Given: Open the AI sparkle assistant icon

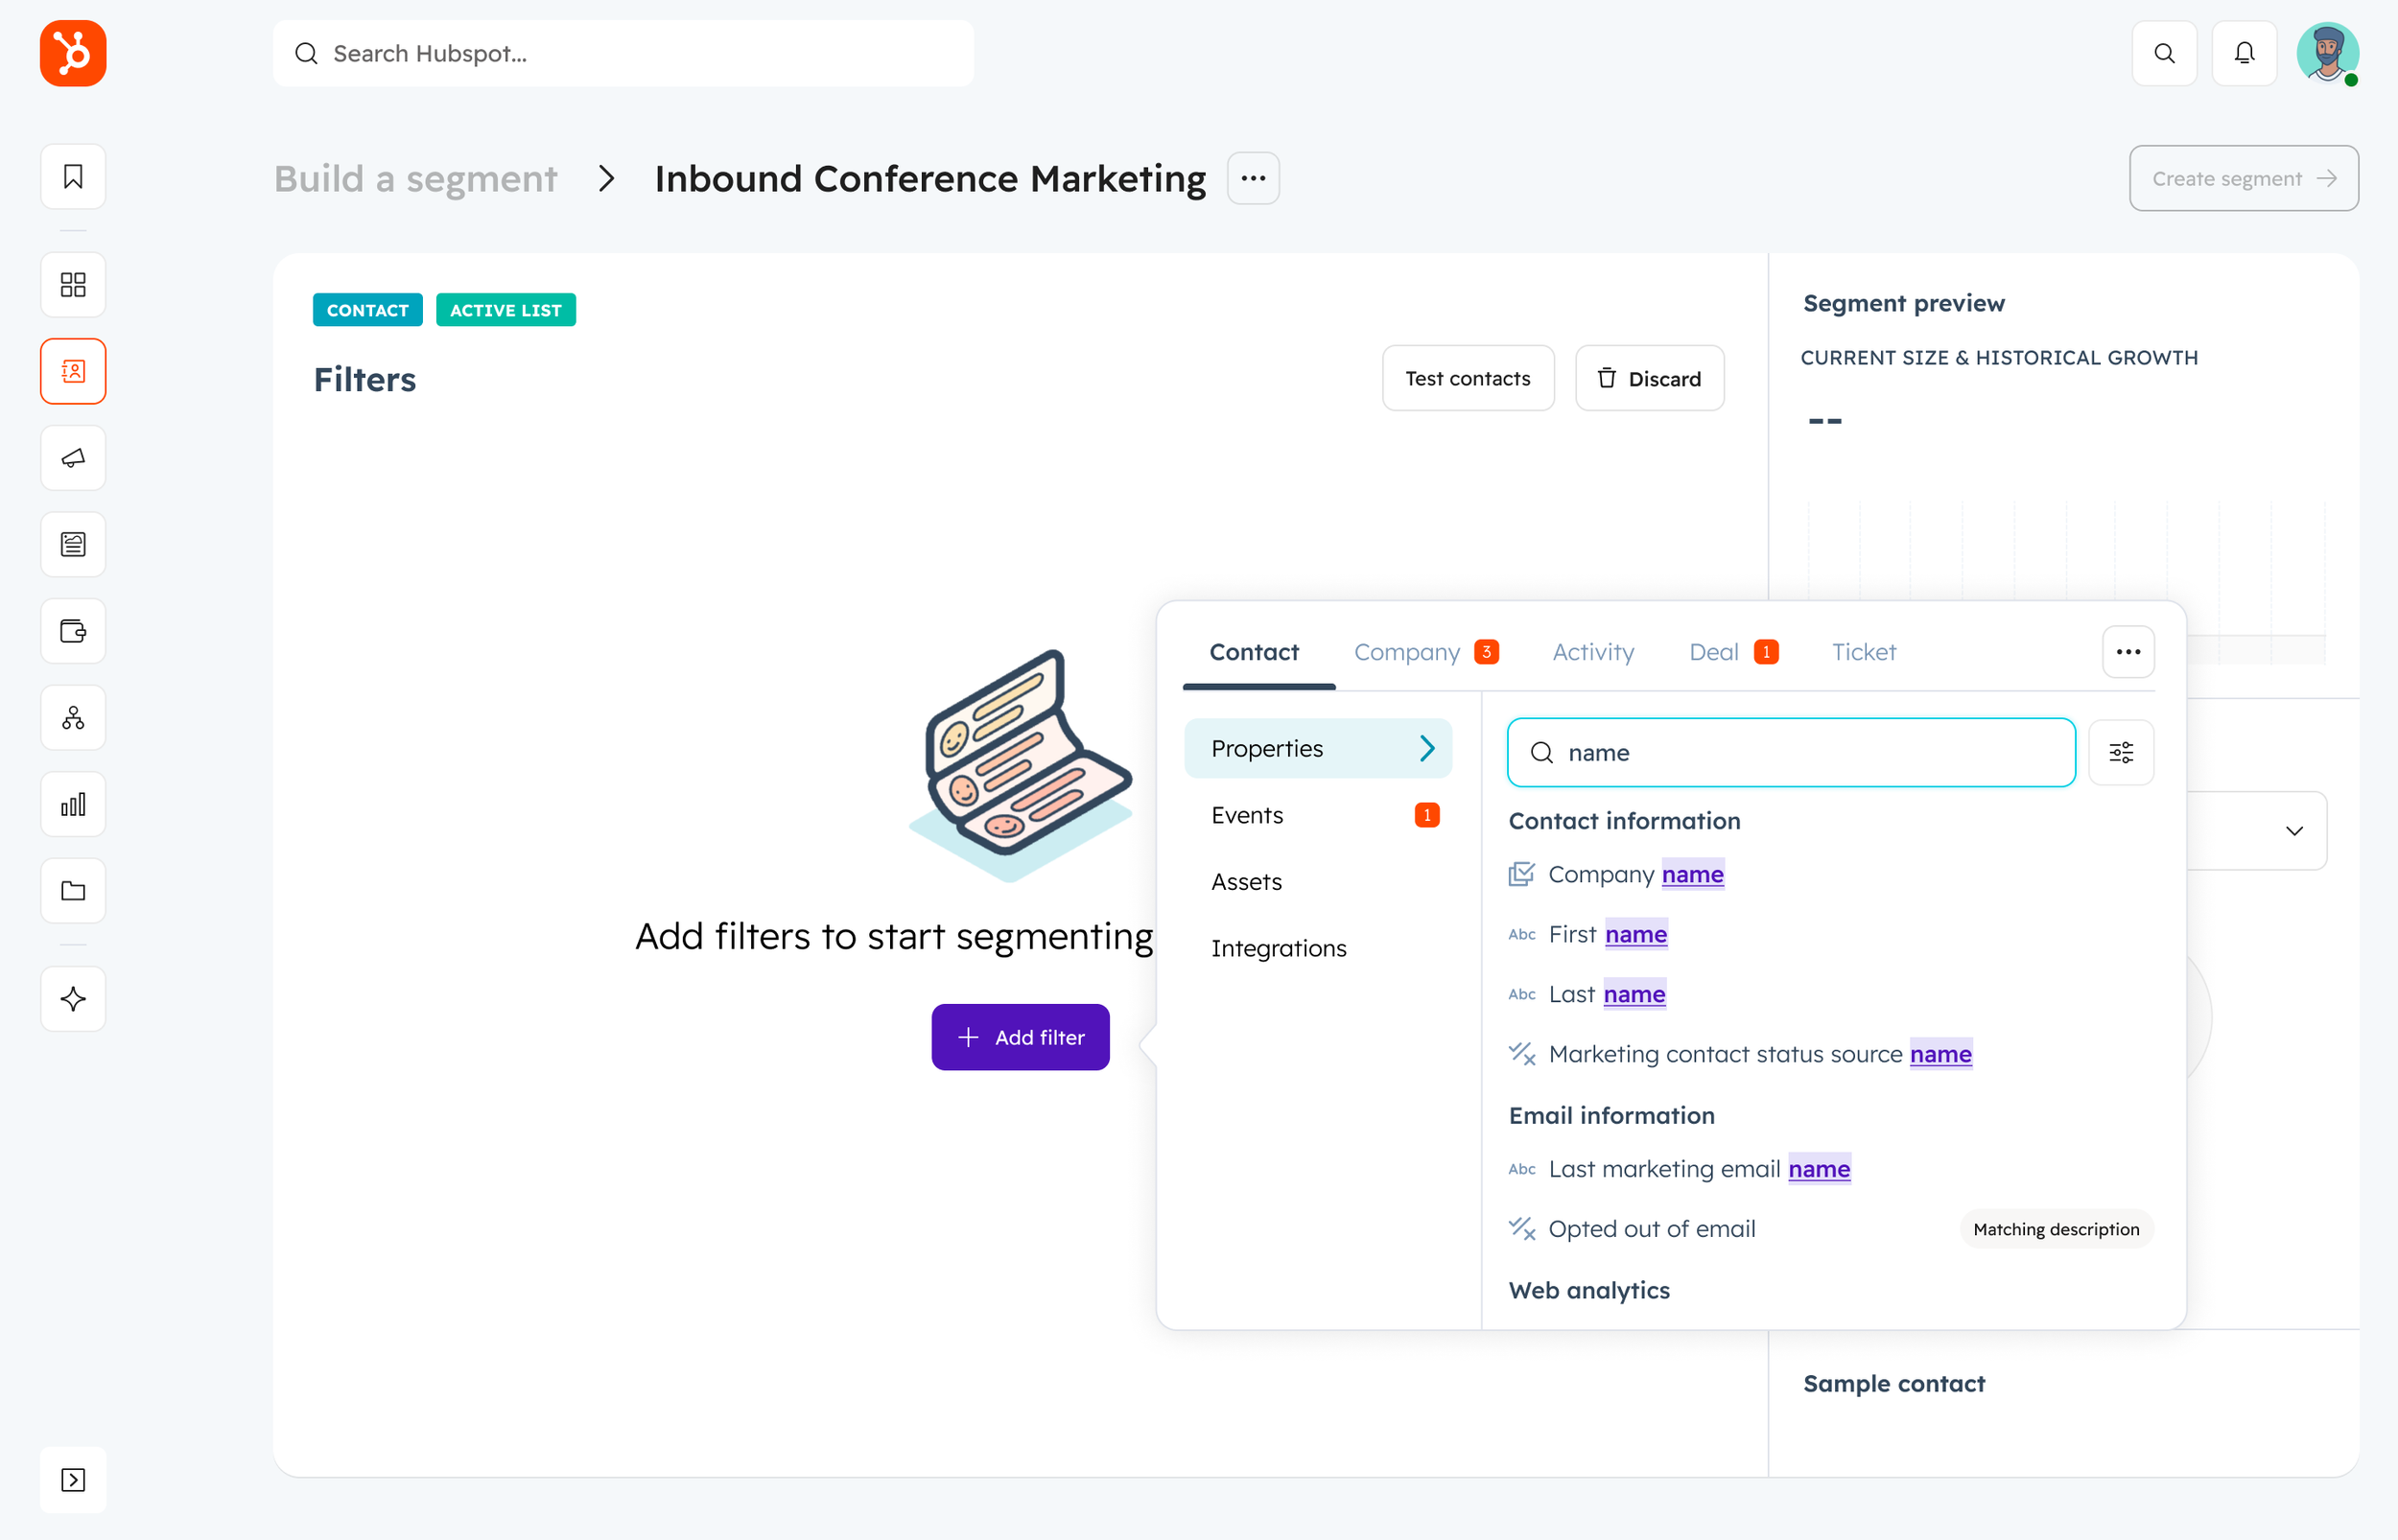Looking at the screenshot, I should tap(73, 998).
